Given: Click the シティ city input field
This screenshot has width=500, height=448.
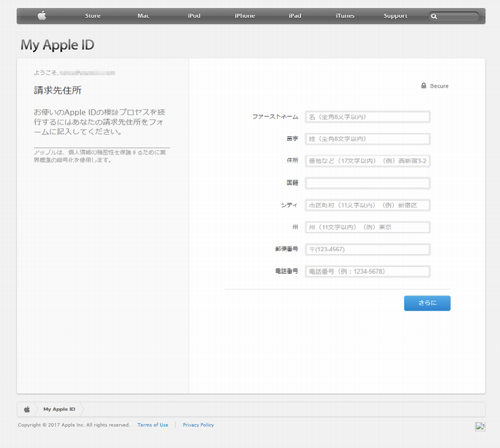Looking at the screenshot, I should (x=368, y=205).
